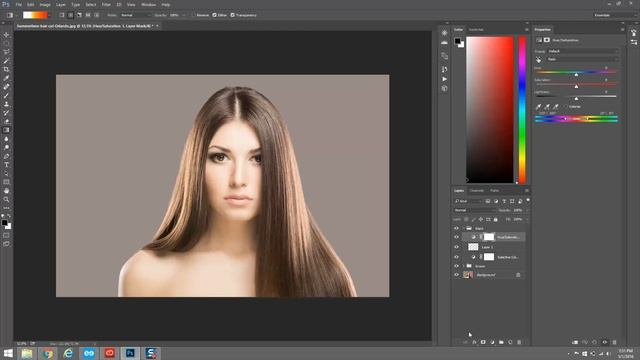Toggle the Dither checkbox
This screenshot has height=360, width=640.
215,15
